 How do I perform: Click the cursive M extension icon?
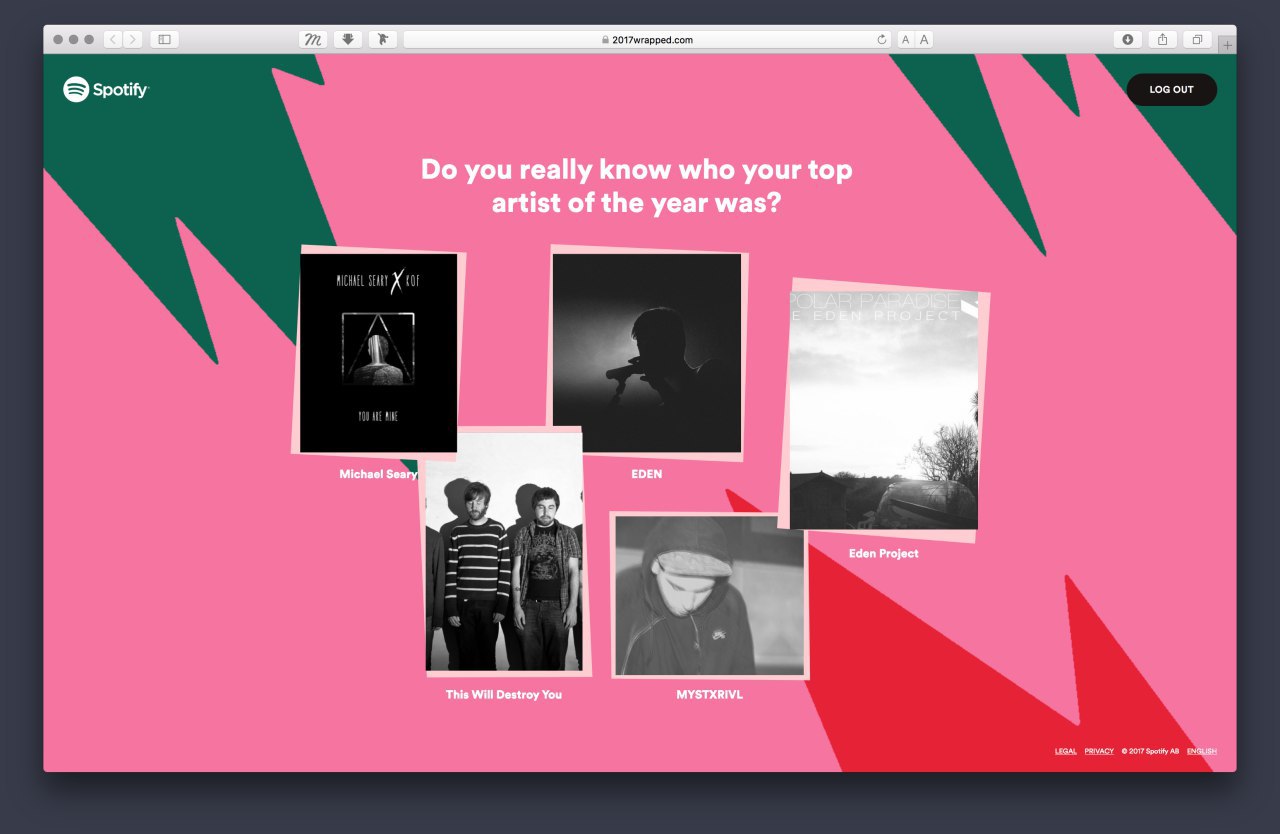pos(313,40)
